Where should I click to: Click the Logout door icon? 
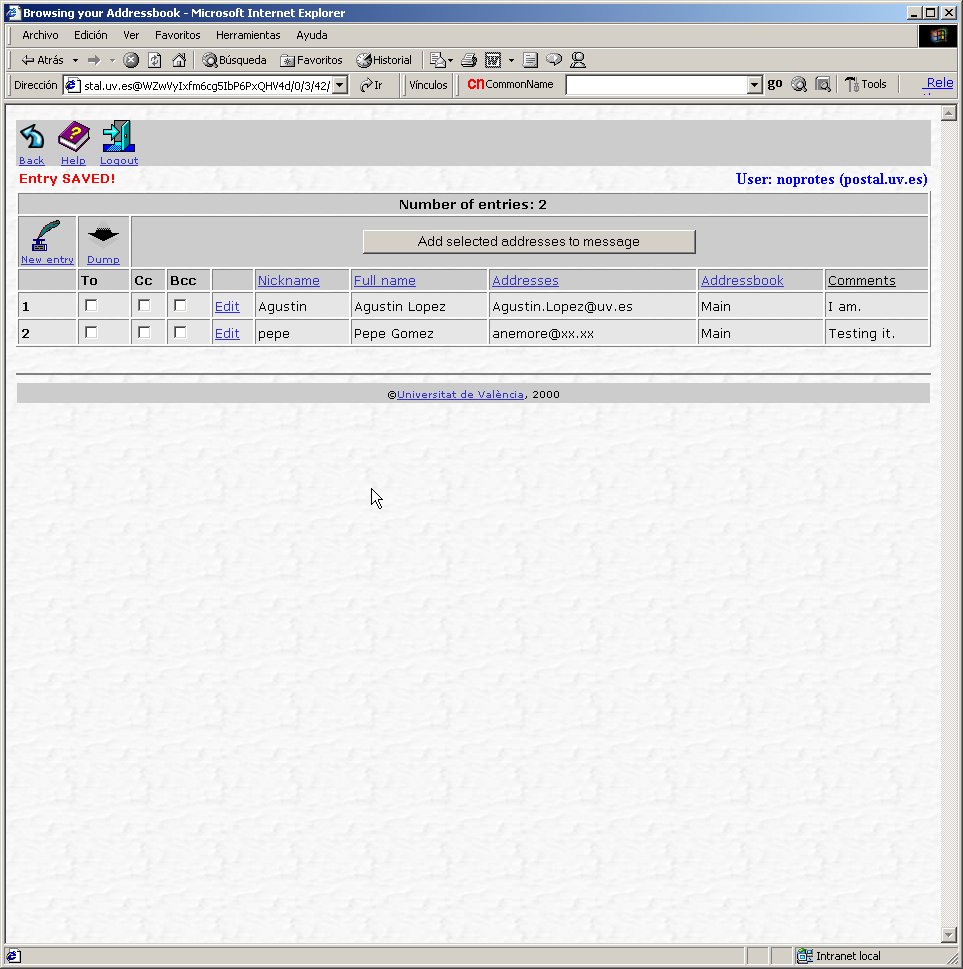pyautogui.click(x=119, y=137)
